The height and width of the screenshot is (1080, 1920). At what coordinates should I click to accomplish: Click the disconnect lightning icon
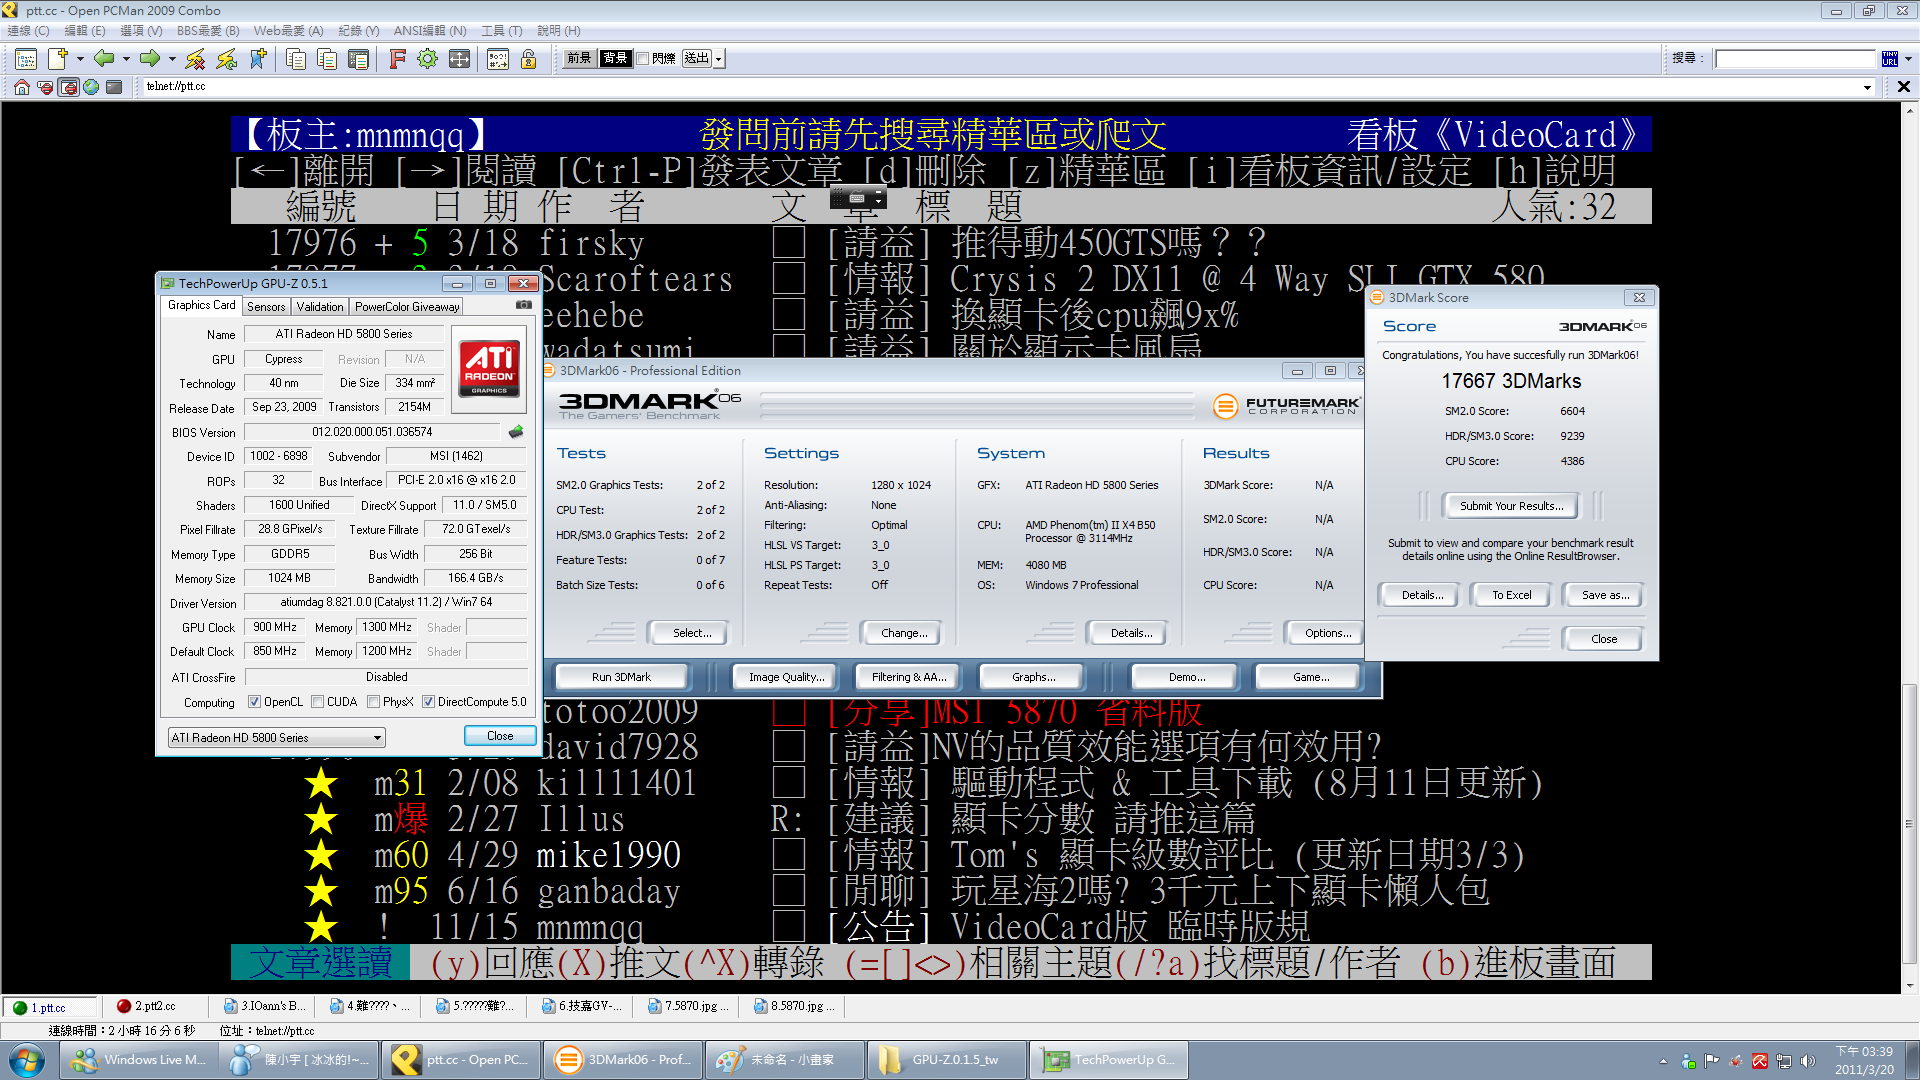[x=196, y=59]
